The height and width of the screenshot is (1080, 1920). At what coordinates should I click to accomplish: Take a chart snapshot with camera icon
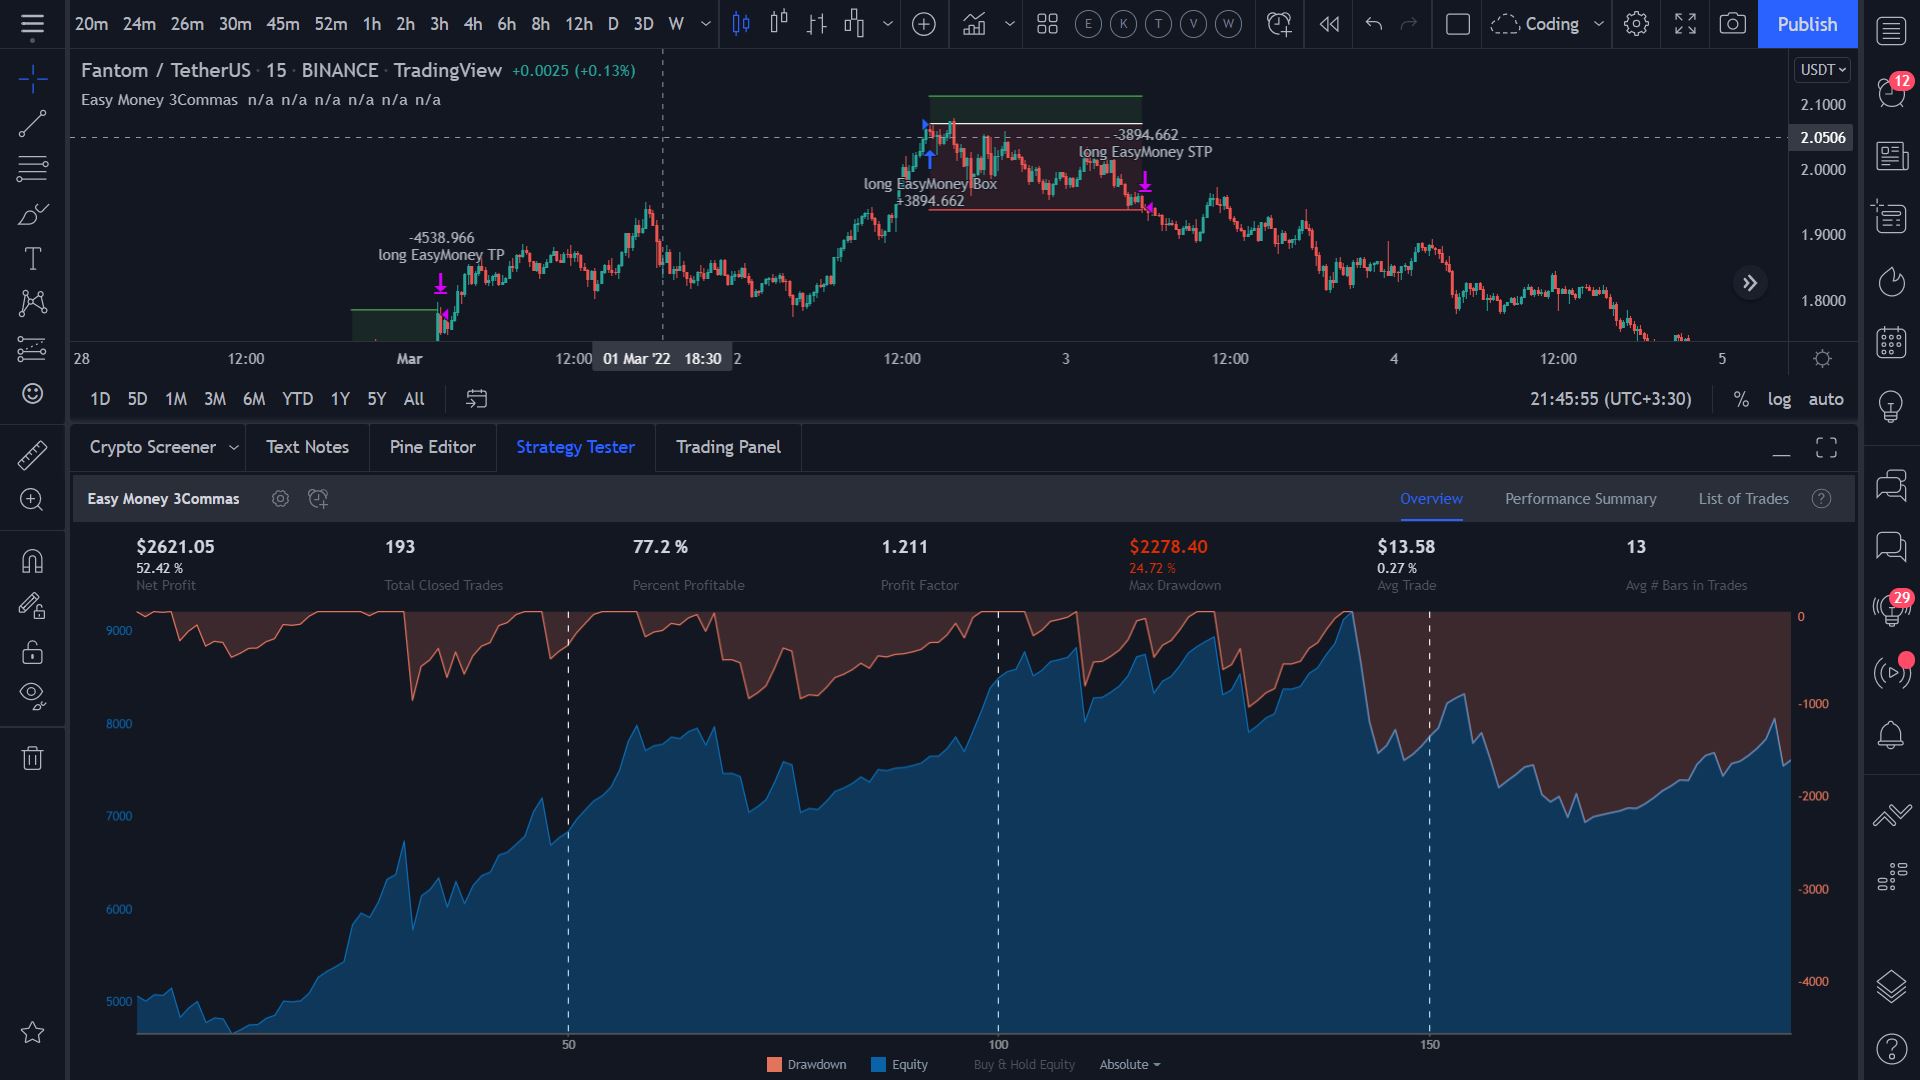tap(1733, 24)
